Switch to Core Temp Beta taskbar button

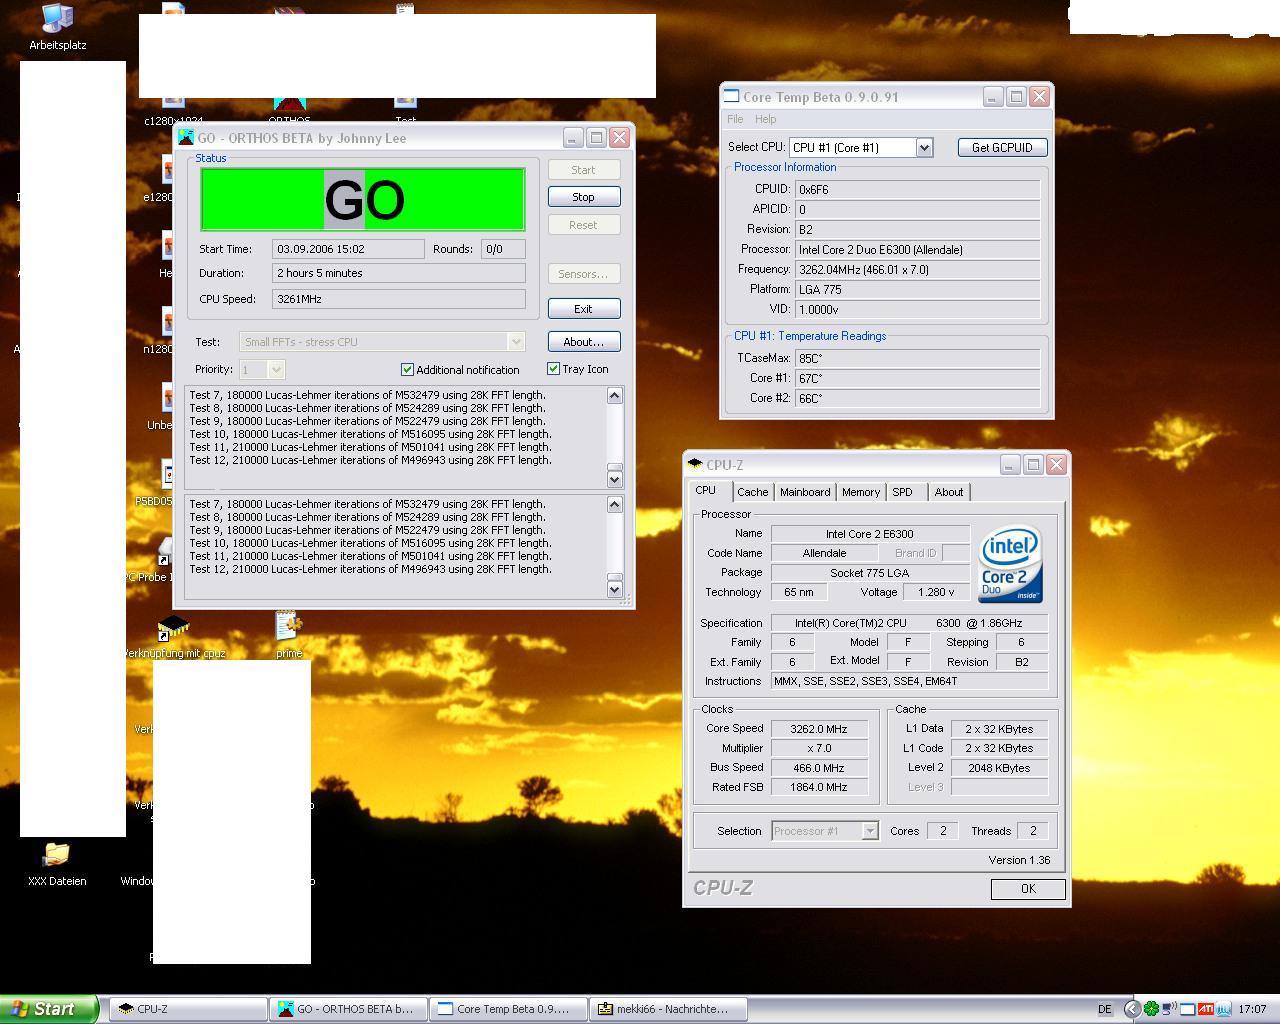coord(508,1009)
